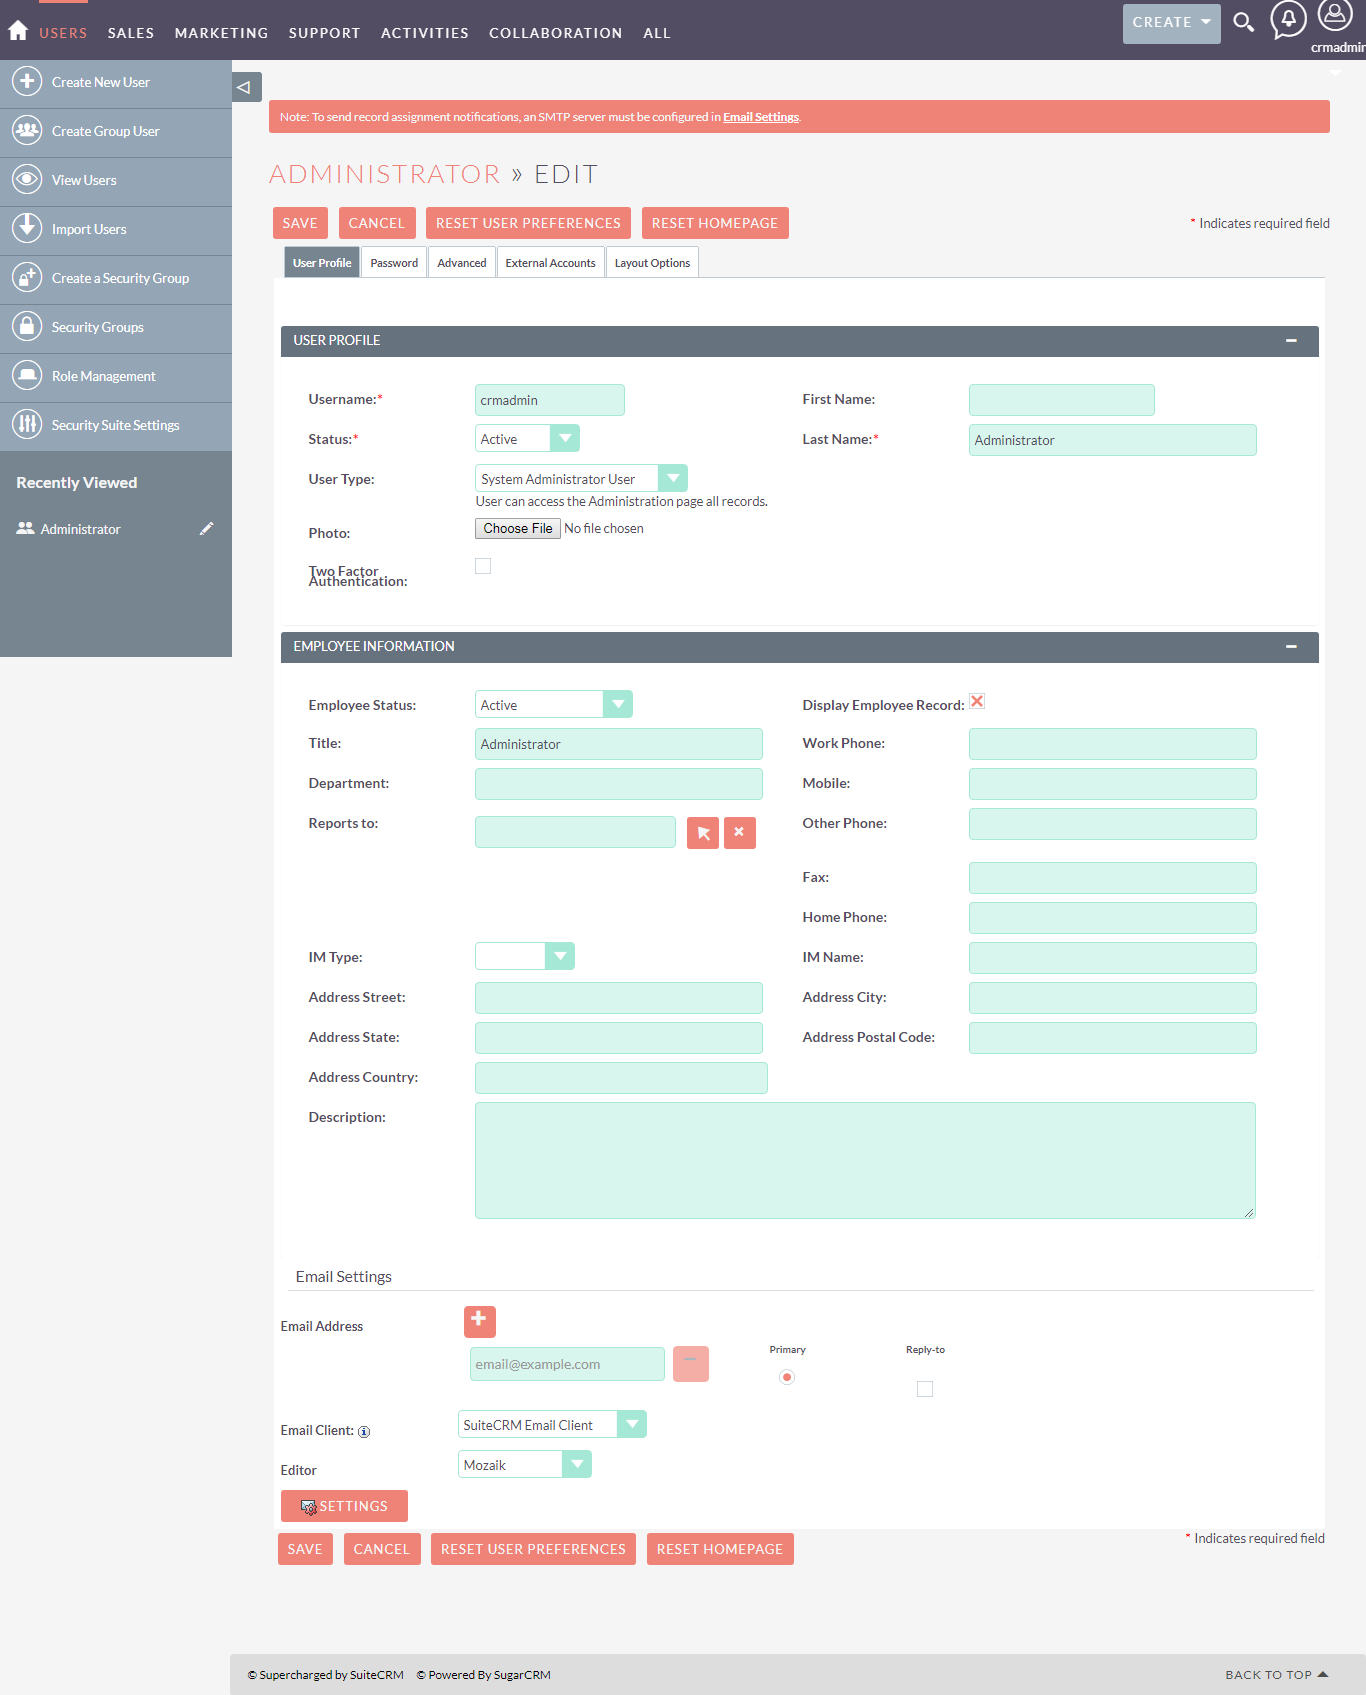Edit recently viewed Administrator via pencil icon
Screen dimensions: 1366x1695
coord(206,528)
